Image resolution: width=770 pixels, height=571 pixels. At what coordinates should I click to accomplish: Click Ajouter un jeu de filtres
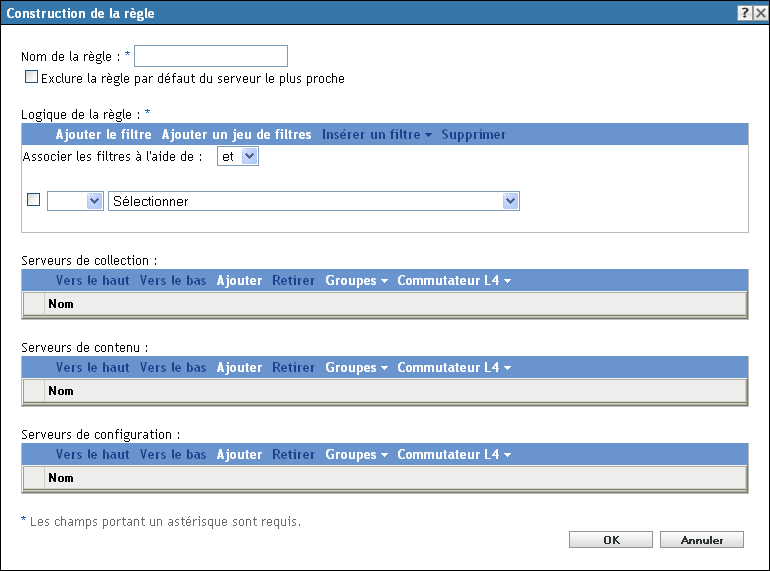236,134
